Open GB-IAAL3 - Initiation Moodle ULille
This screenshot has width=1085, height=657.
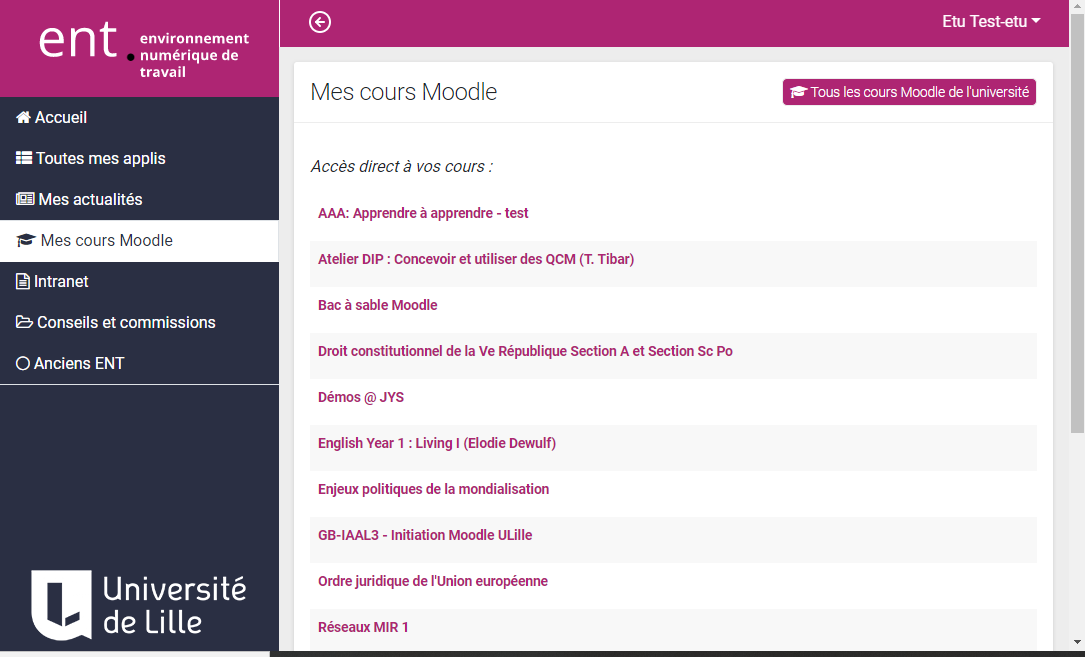coord(424,535)
